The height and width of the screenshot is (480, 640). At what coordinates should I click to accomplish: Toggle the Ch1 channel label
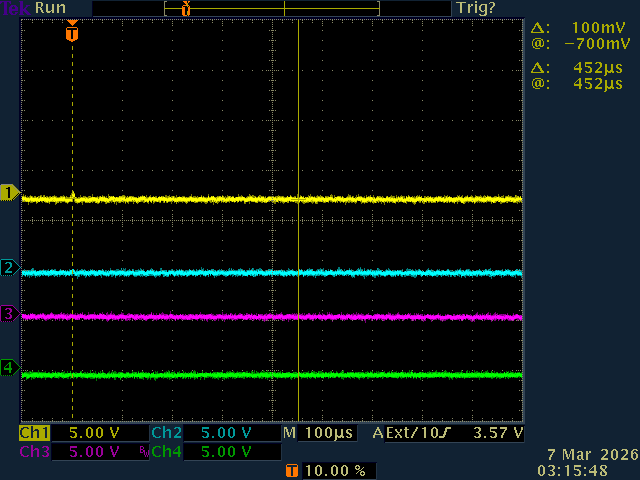point(34,434)
